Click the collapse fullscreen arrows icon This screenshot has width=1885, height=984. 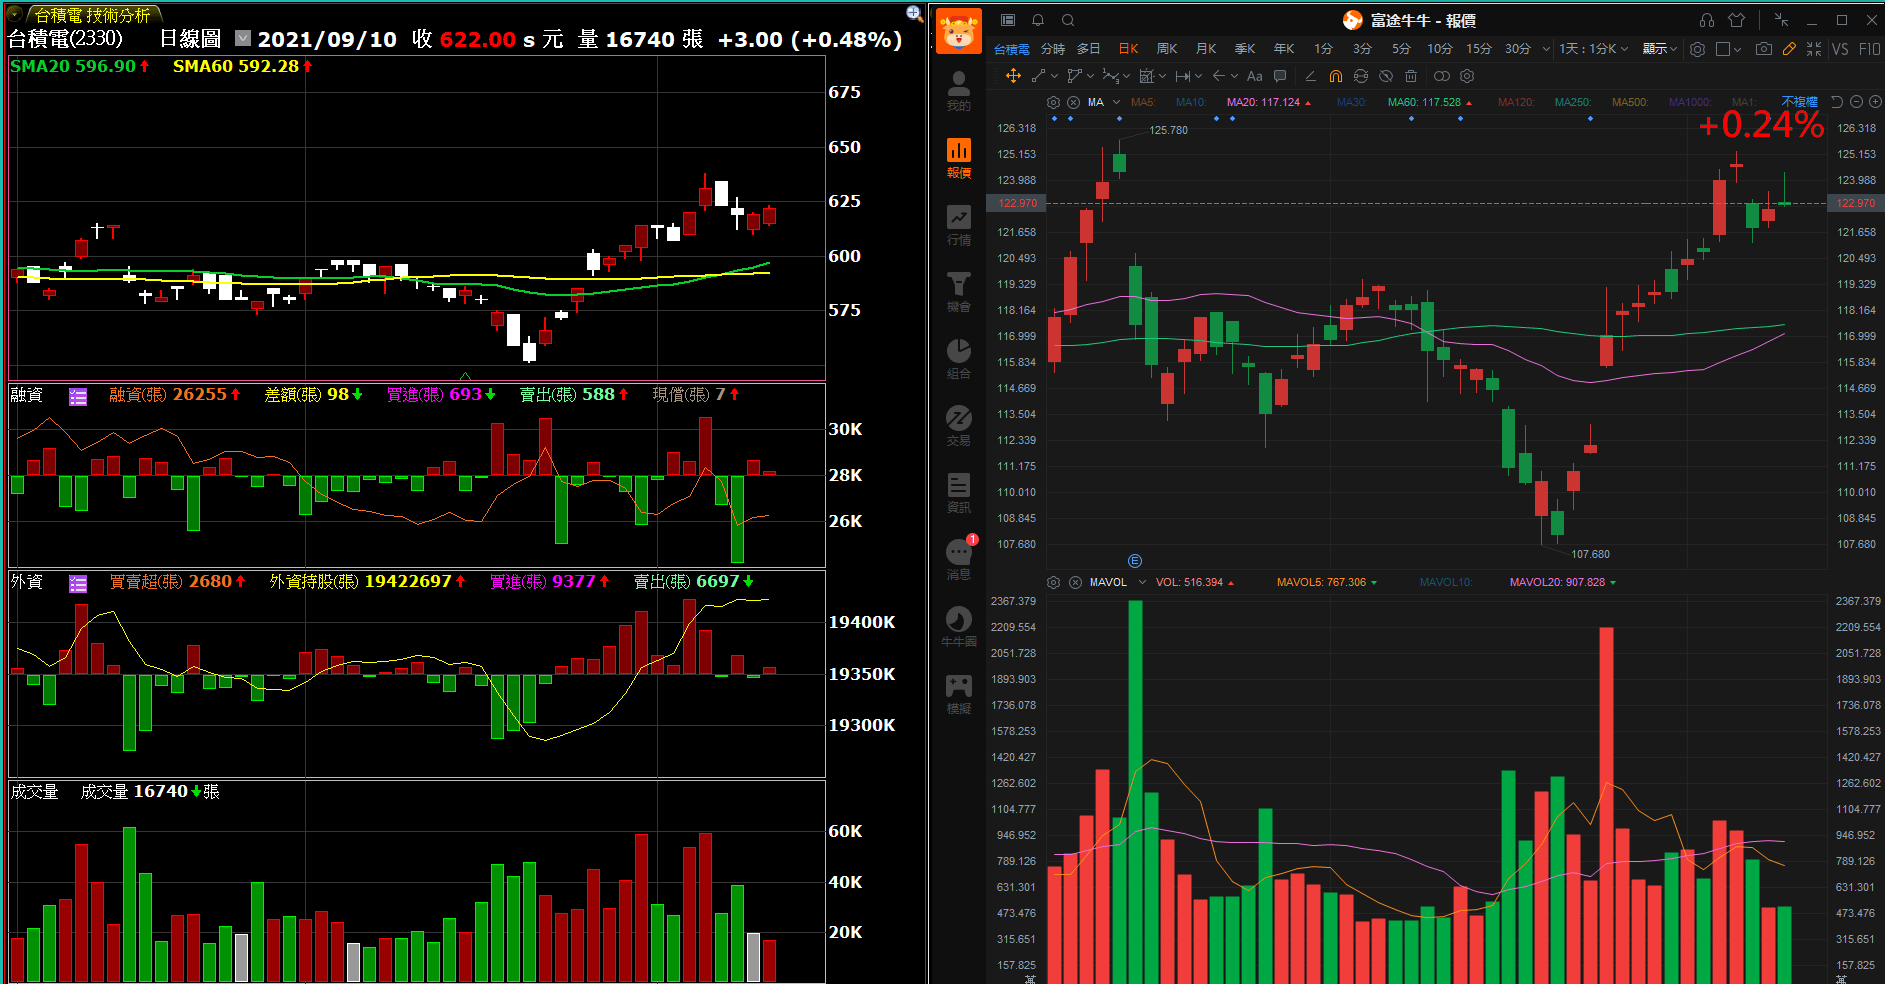pos(1814,49)
